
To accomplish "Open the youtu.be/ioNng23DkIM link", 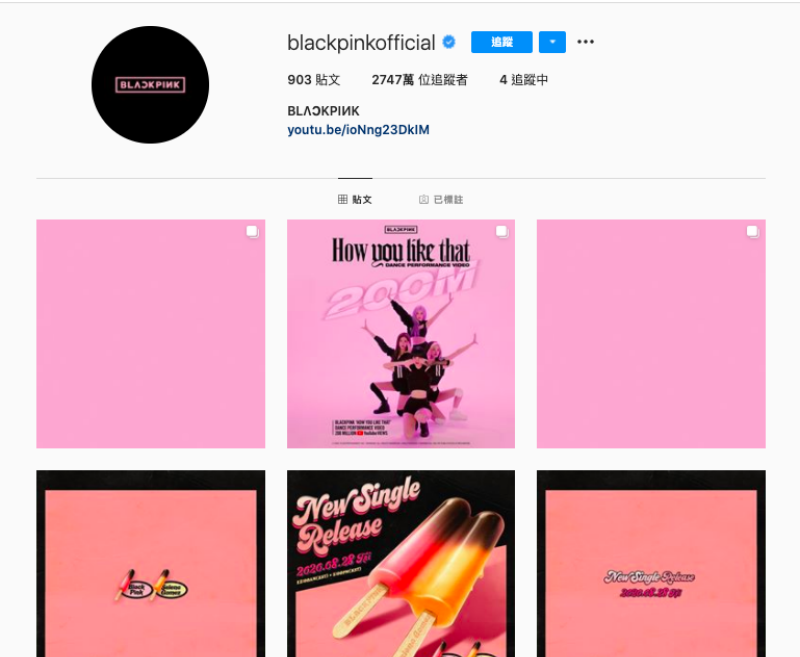I will tap(358, 130).
